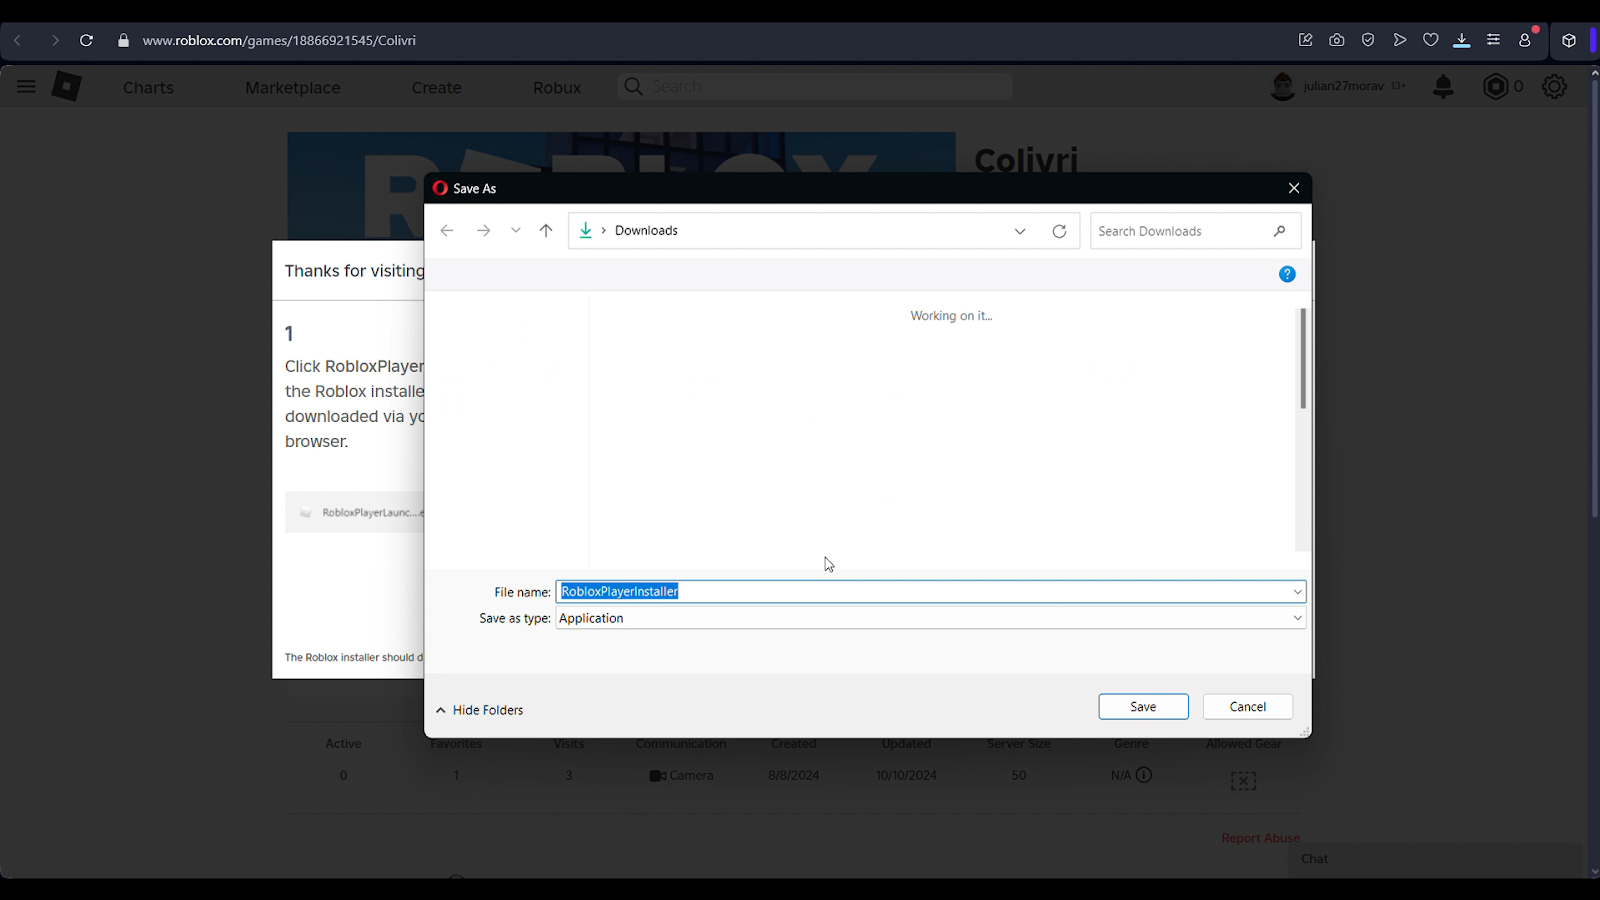
Task: Expand the address bar previous locations chevron
Action: click(1020, 231)
